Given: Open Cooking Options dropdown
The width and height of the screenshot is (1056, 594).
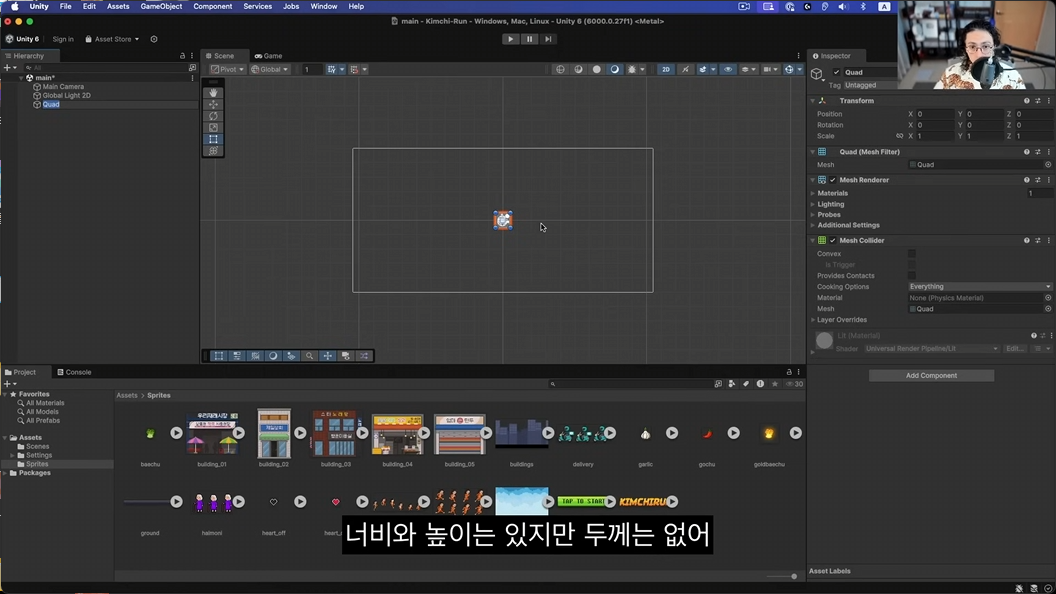Looking at the screenshot, I should click(x=979, y=287).
